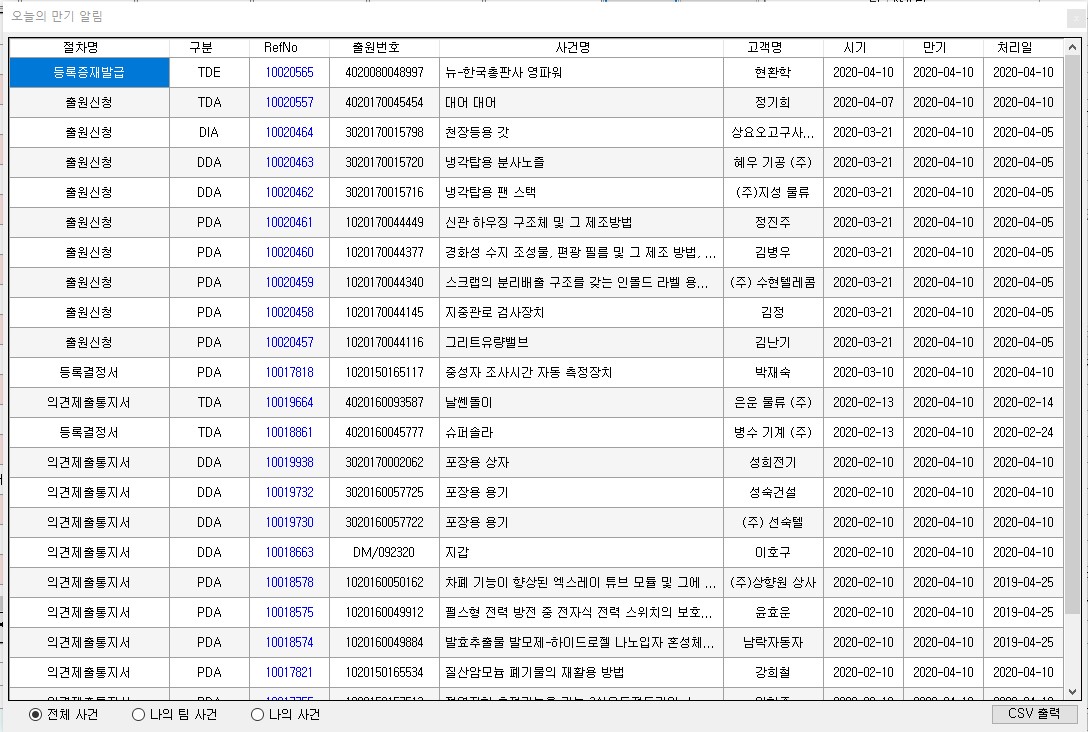1088x732 pixels.
Task: Click case name 지중관로 검사장치
Action: coord(494,312)
